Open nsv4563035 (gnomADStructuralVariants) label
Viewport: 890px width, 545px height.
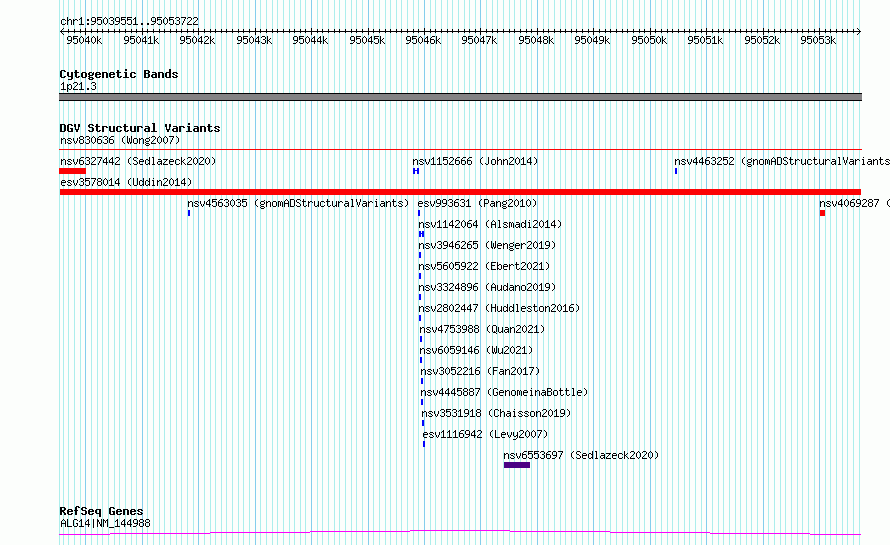coord(298,203)
